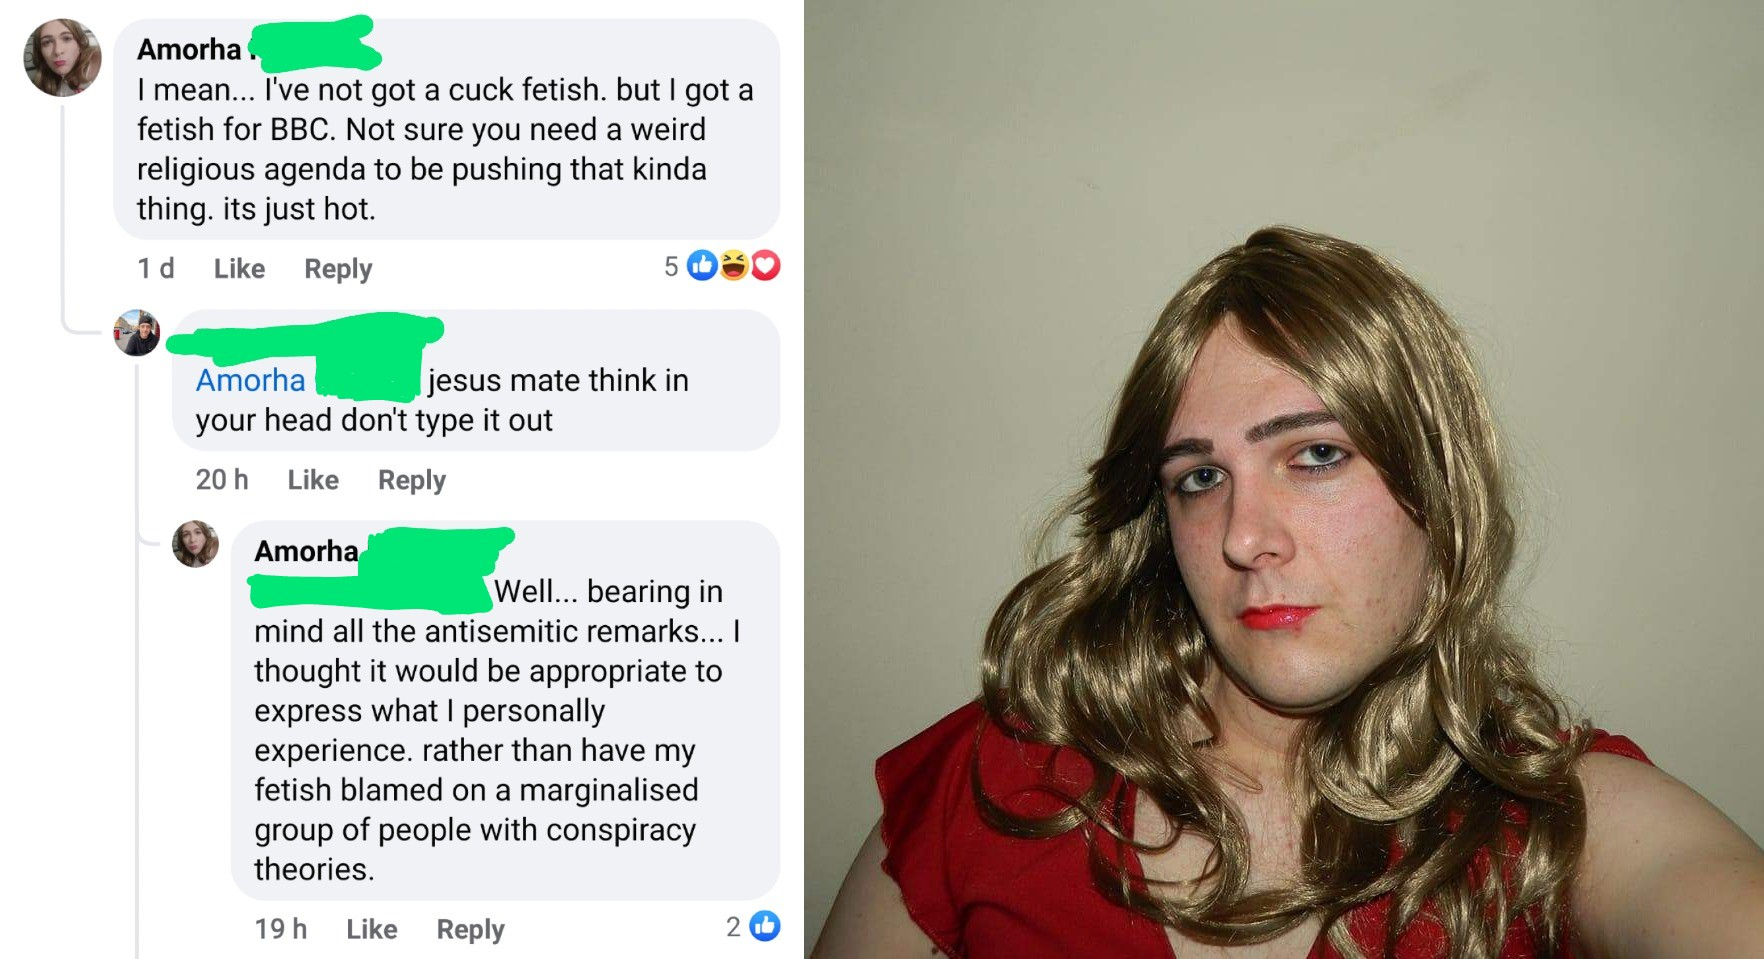The width and height of the screenshot is (1764, 959).
Task: Click the 19 h timestamp
Action: click(281, 929)
